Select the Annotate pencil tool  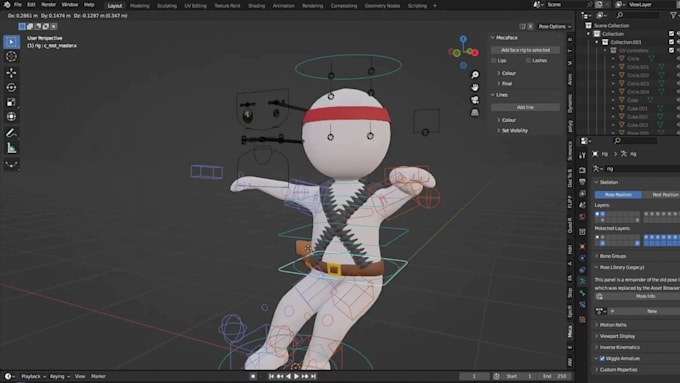point(11,133)
